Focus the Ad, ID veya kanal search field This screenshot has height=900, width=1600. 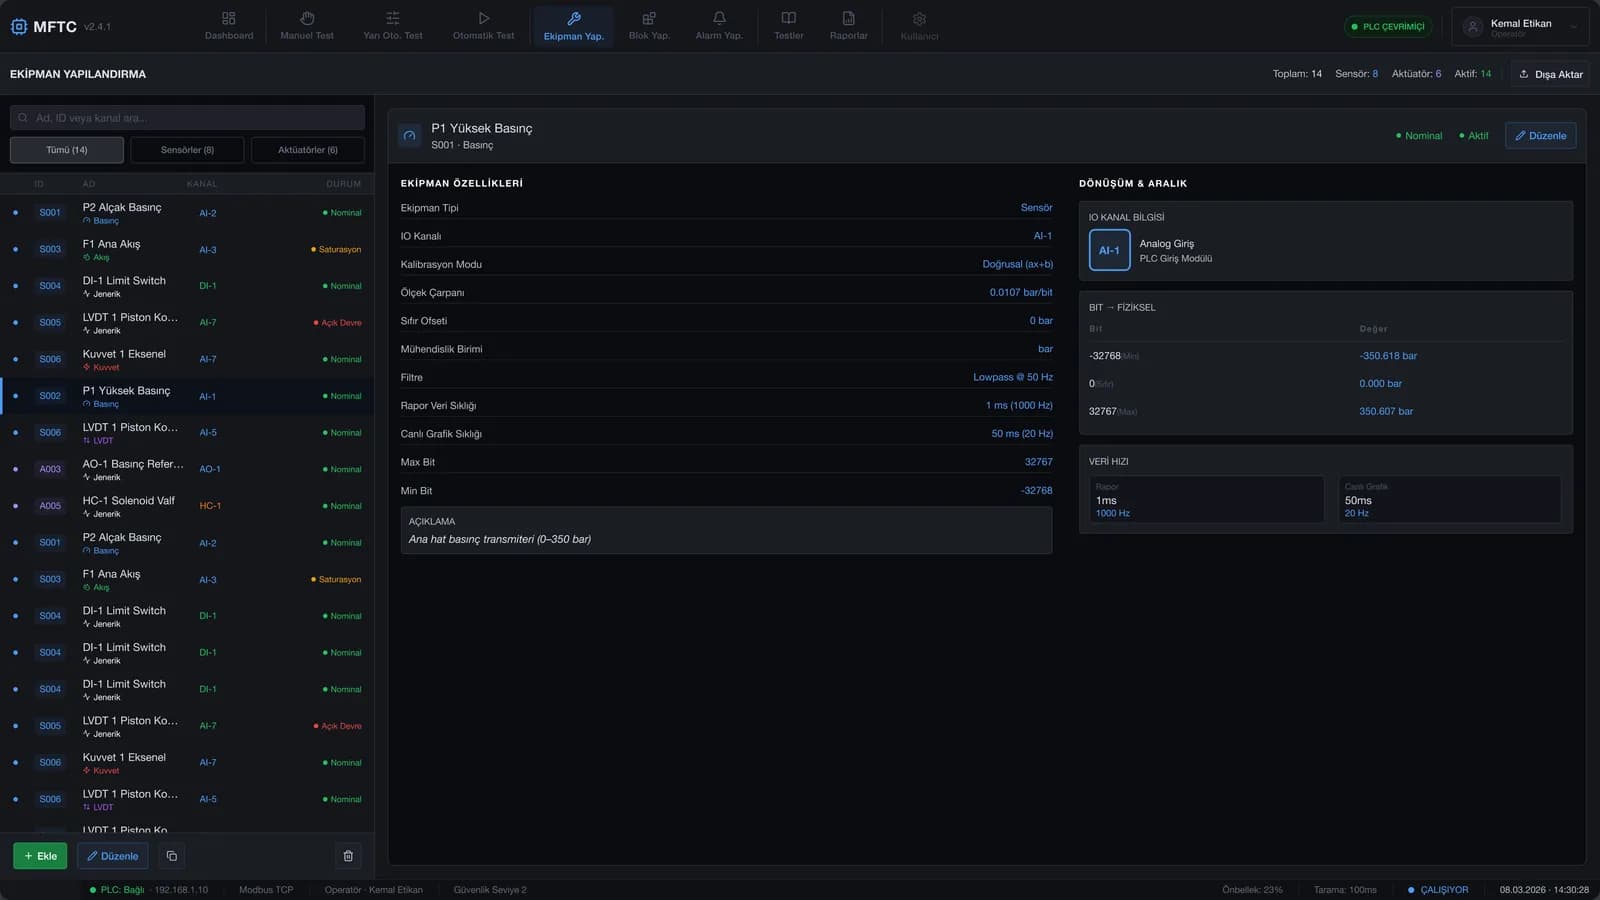click(187, 118)
